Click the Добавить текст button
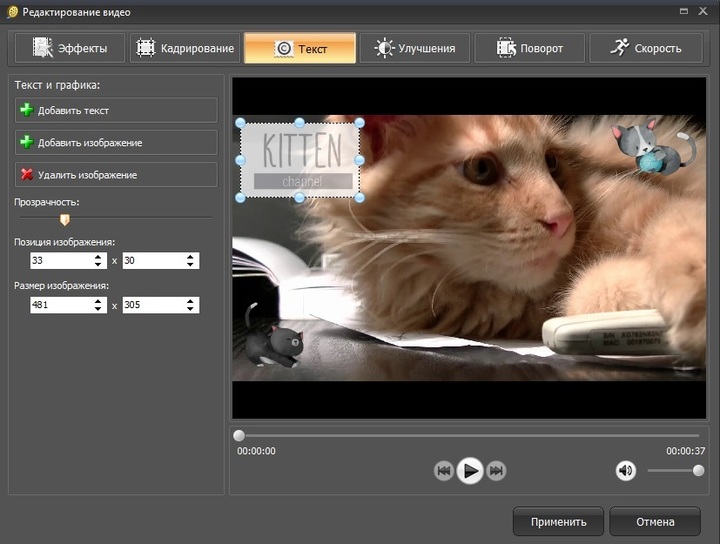The height and width of the screenshot is (544, 720). click(116, 110)
